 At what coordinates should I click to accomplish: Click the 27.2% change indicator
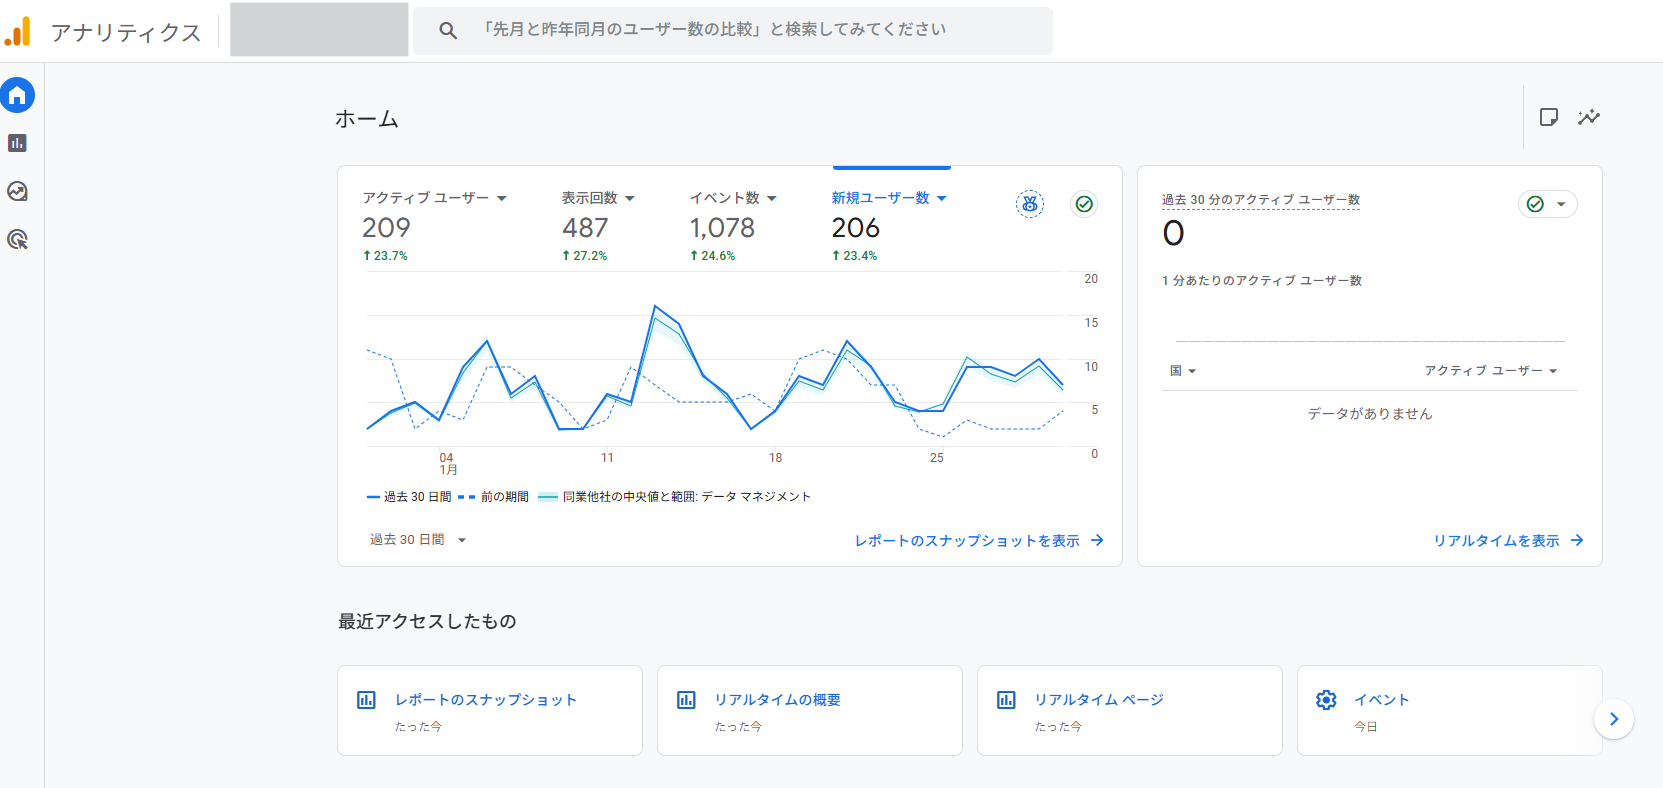[585, 256]
